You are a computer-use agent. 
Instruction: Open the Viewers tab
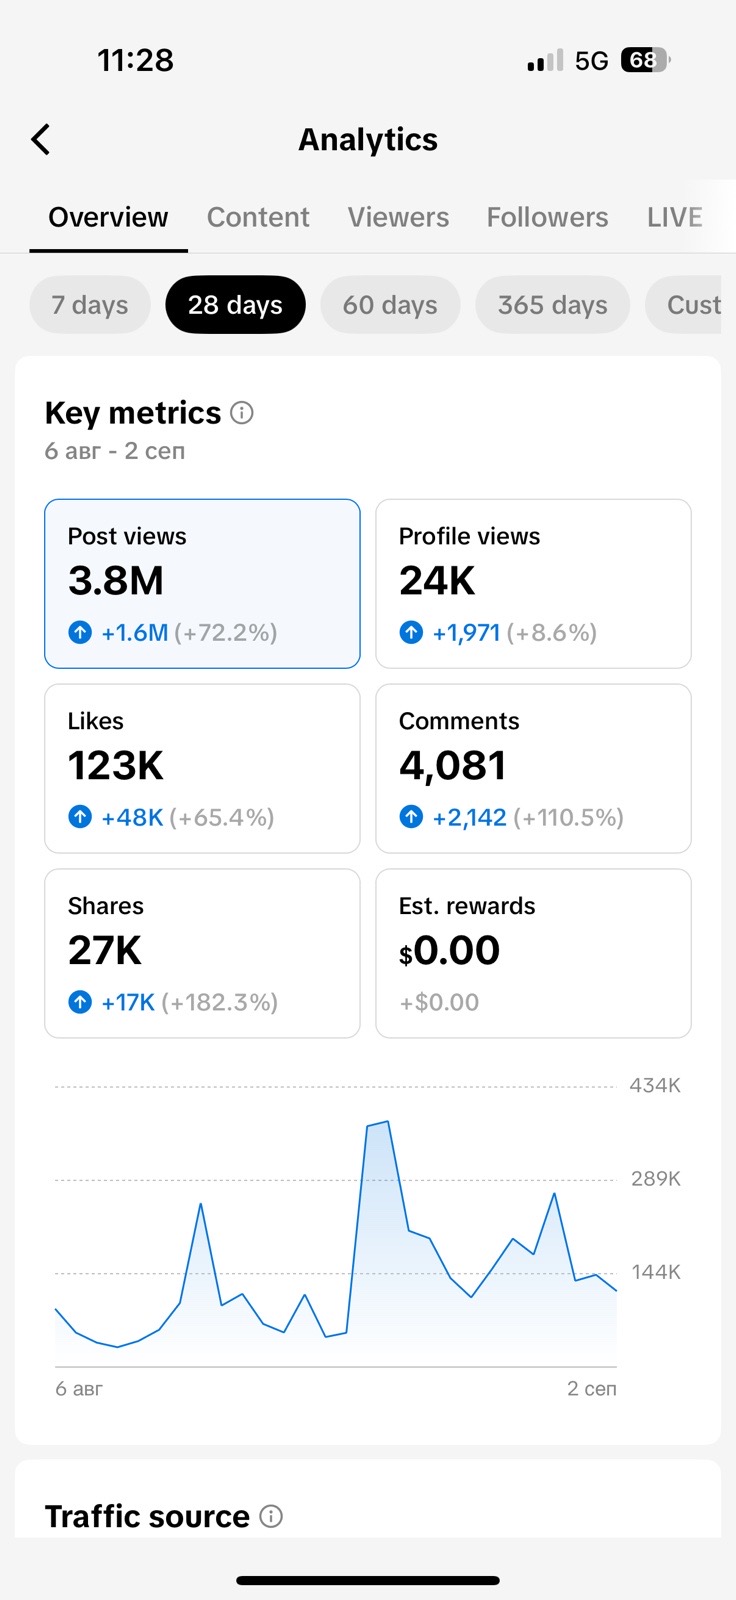pos(398,217)
